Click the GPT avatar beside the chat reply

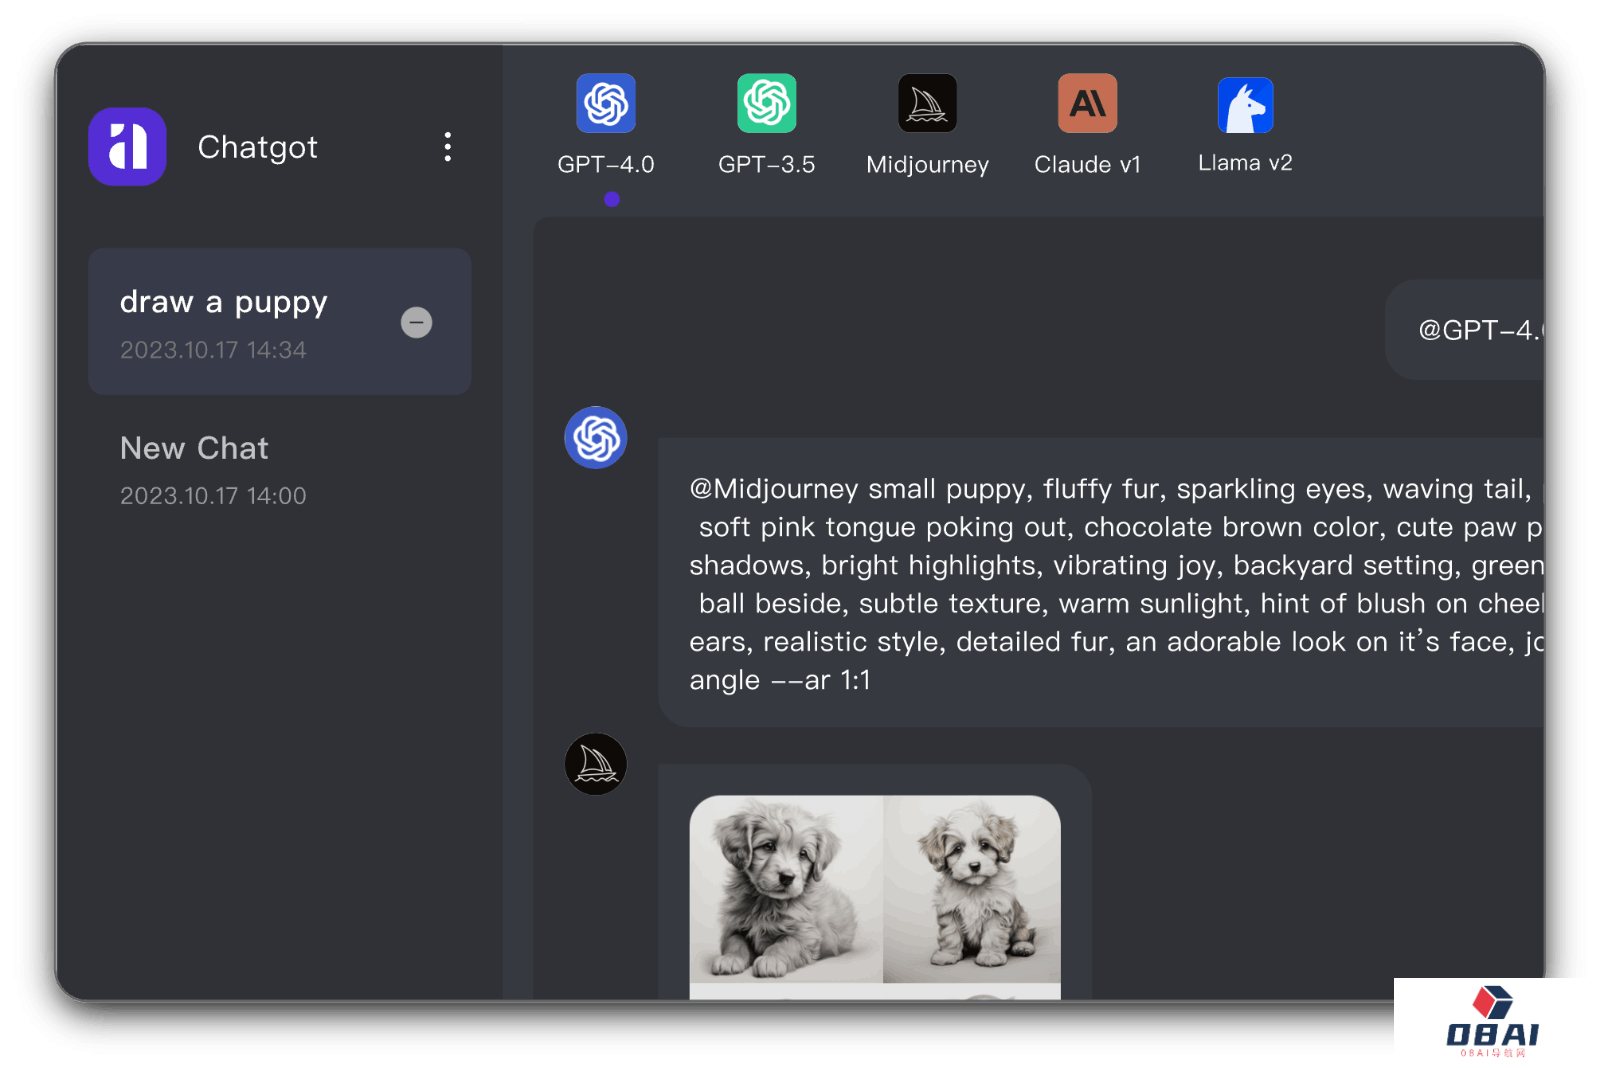click(596, 437)
